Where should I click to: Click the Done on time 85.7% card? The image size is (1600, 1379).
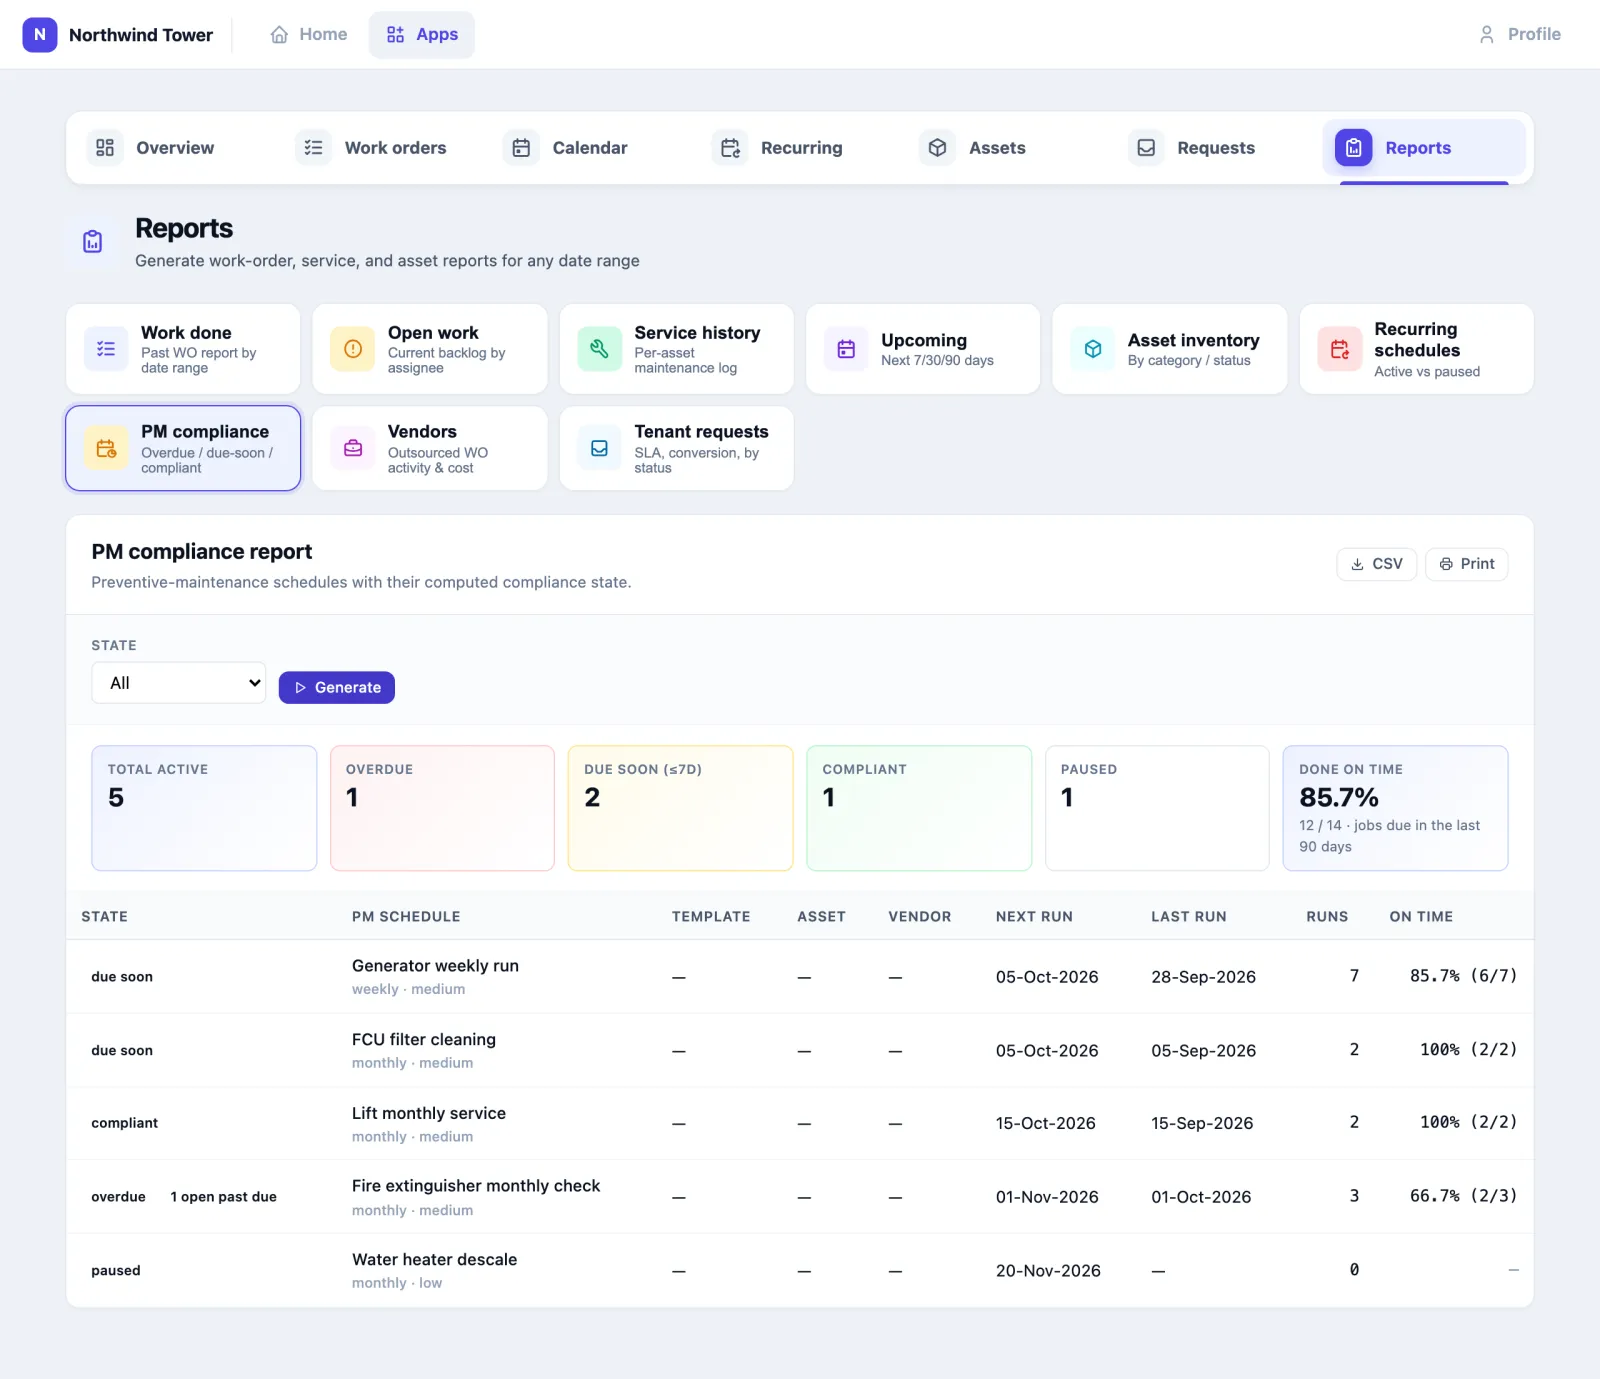point(1395,808)
